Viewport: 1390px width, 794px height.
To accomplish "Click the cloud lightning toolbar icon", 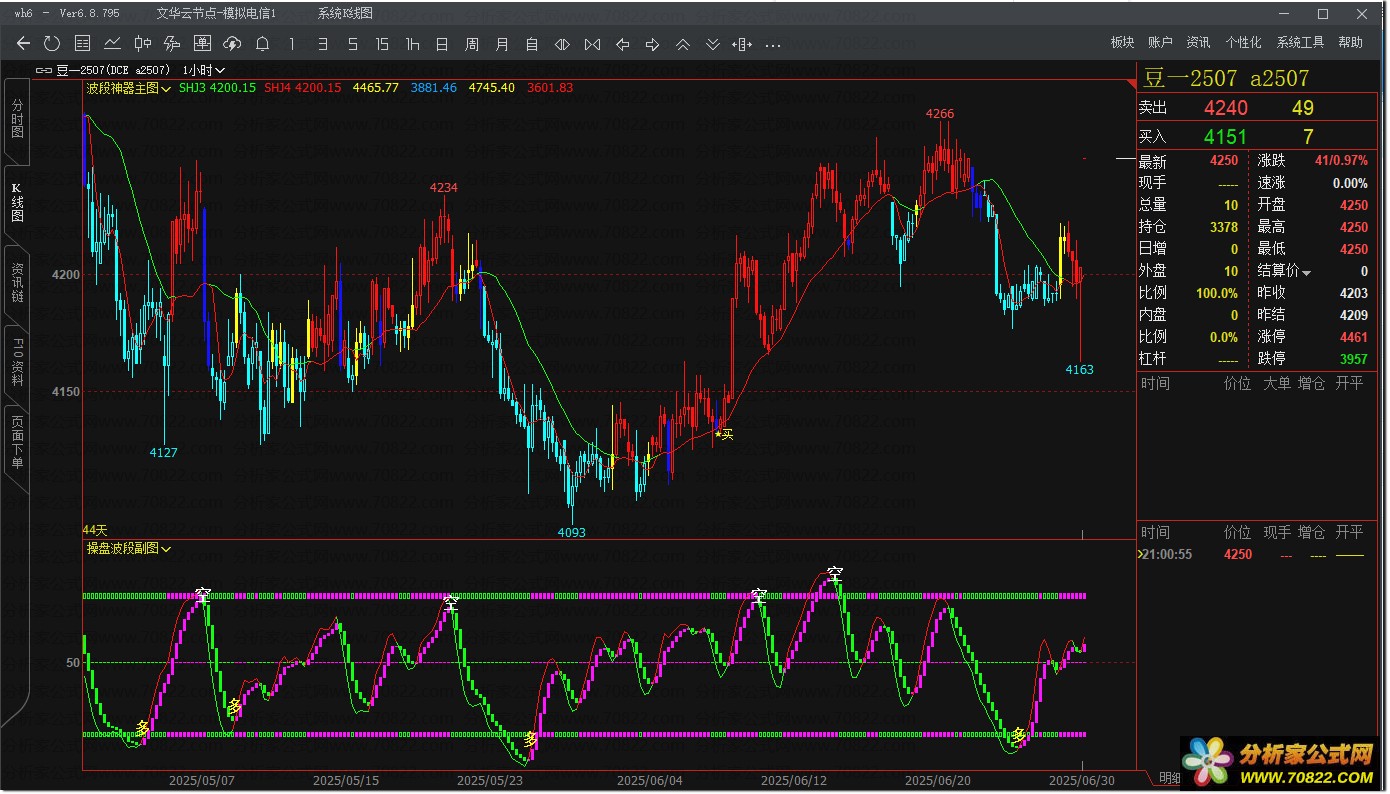I will point(232,43).
